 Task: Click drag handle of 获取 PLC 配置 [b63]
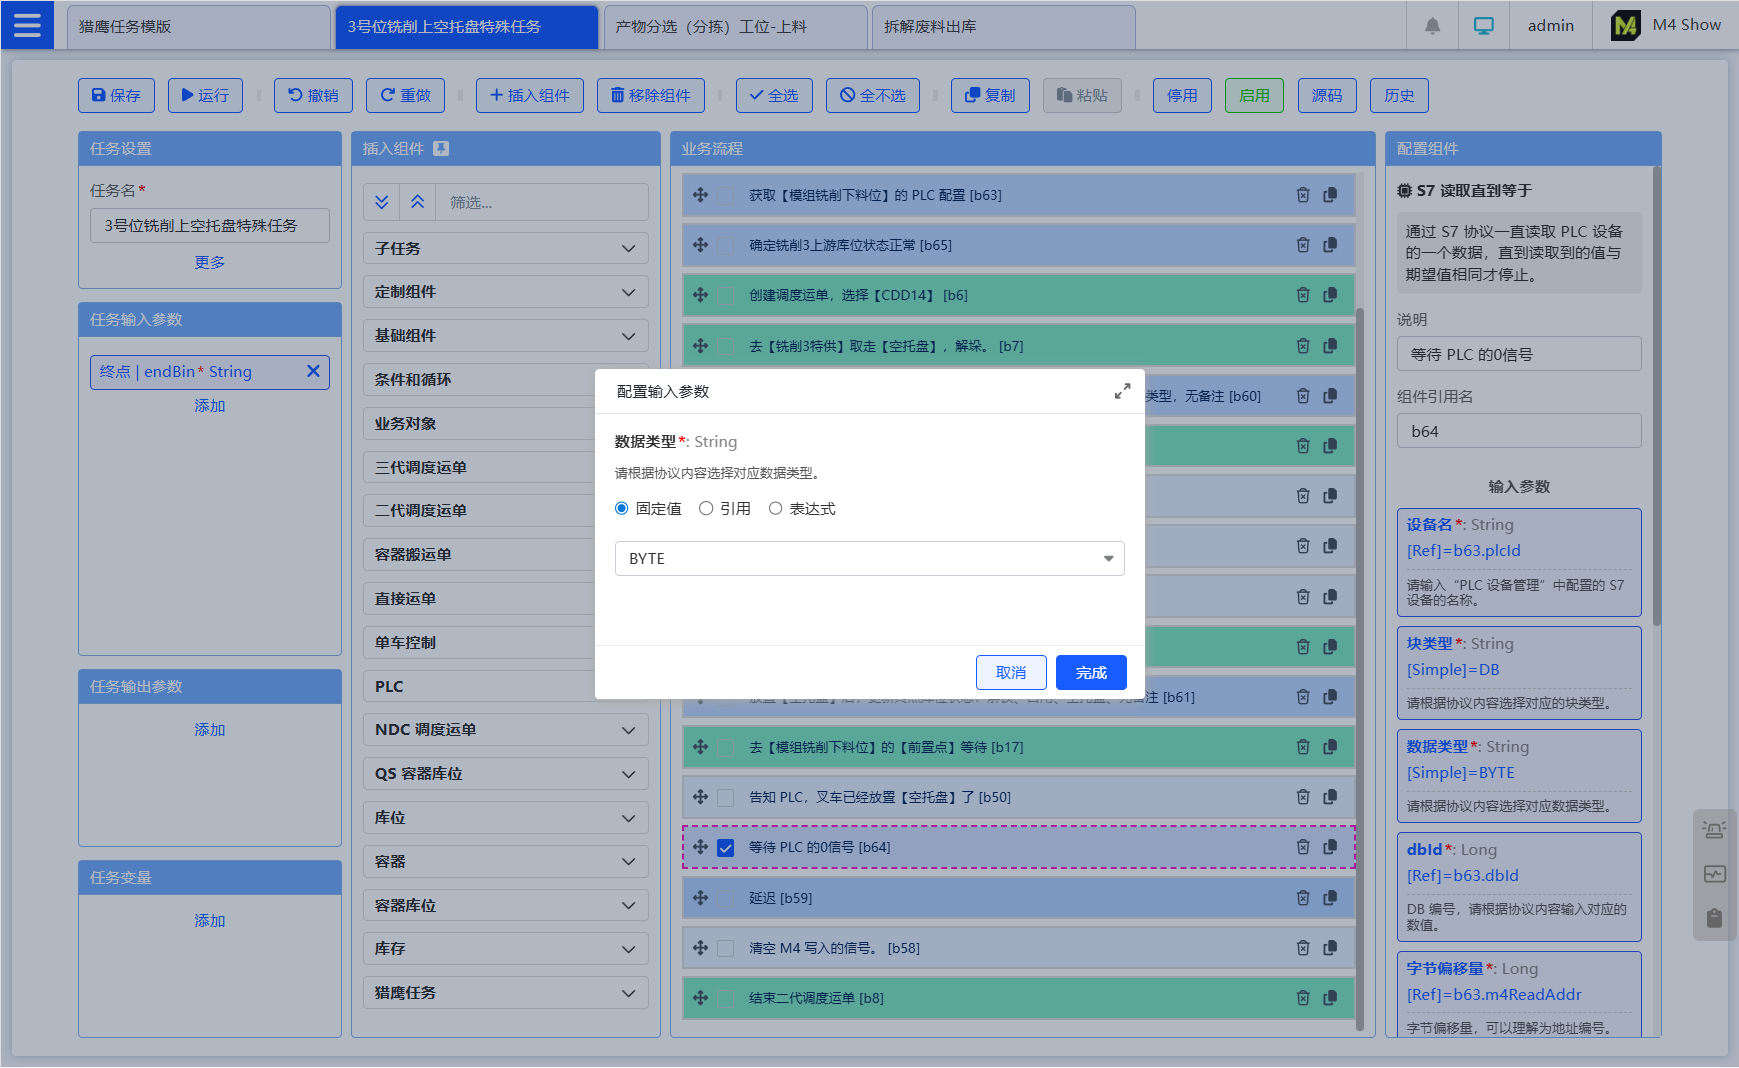click(700, 195)
